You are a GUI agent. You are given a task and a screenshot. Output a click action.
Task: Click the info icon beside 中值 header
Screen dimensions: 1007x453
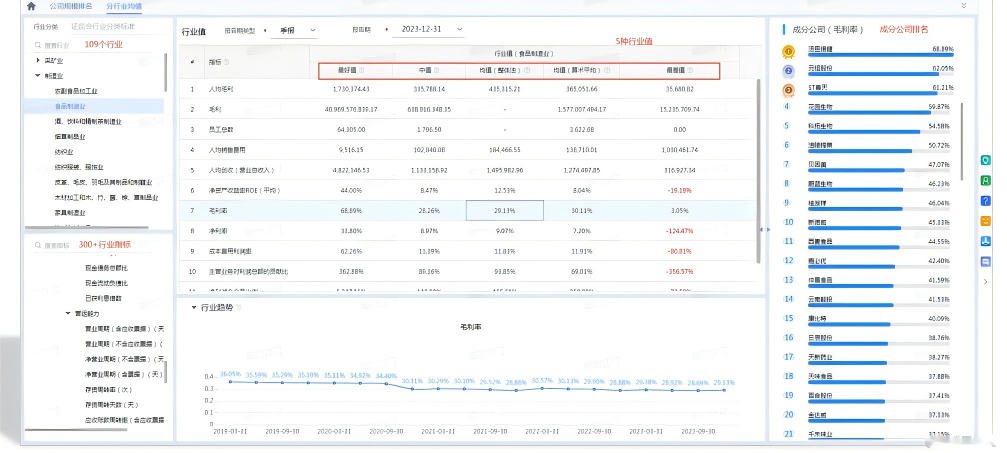[x=438, y=71]
